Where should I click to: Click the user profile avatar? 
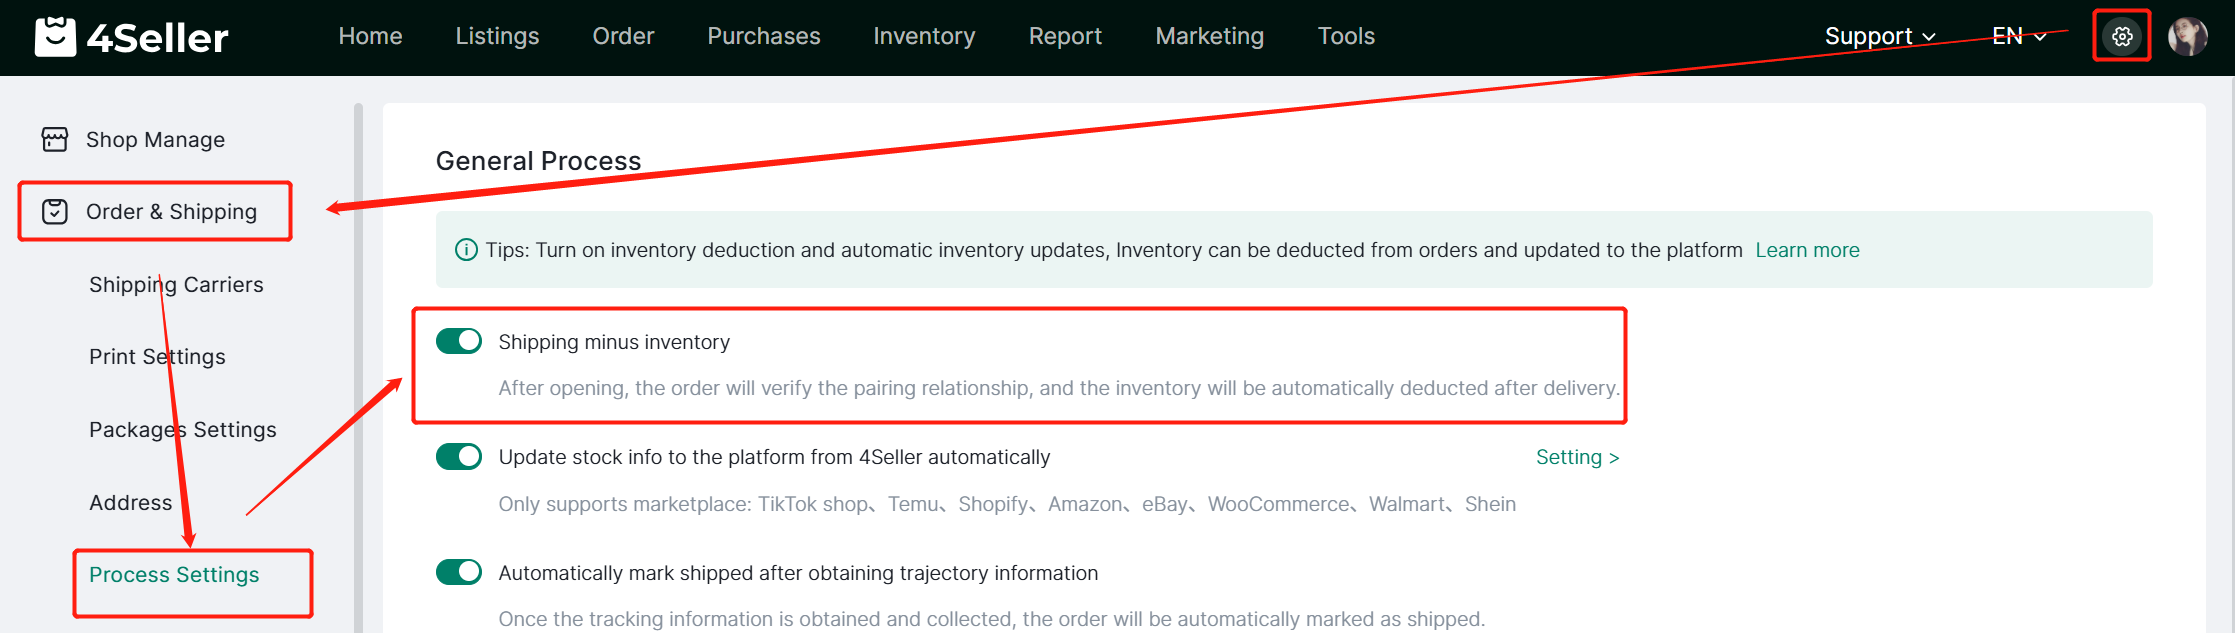coord(2187,37)
